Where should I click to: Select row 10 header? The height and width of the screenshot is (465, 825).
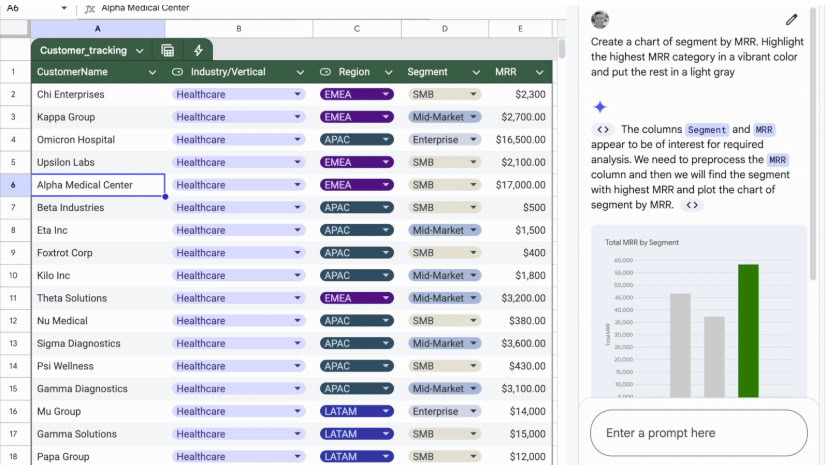pos(13,275)
